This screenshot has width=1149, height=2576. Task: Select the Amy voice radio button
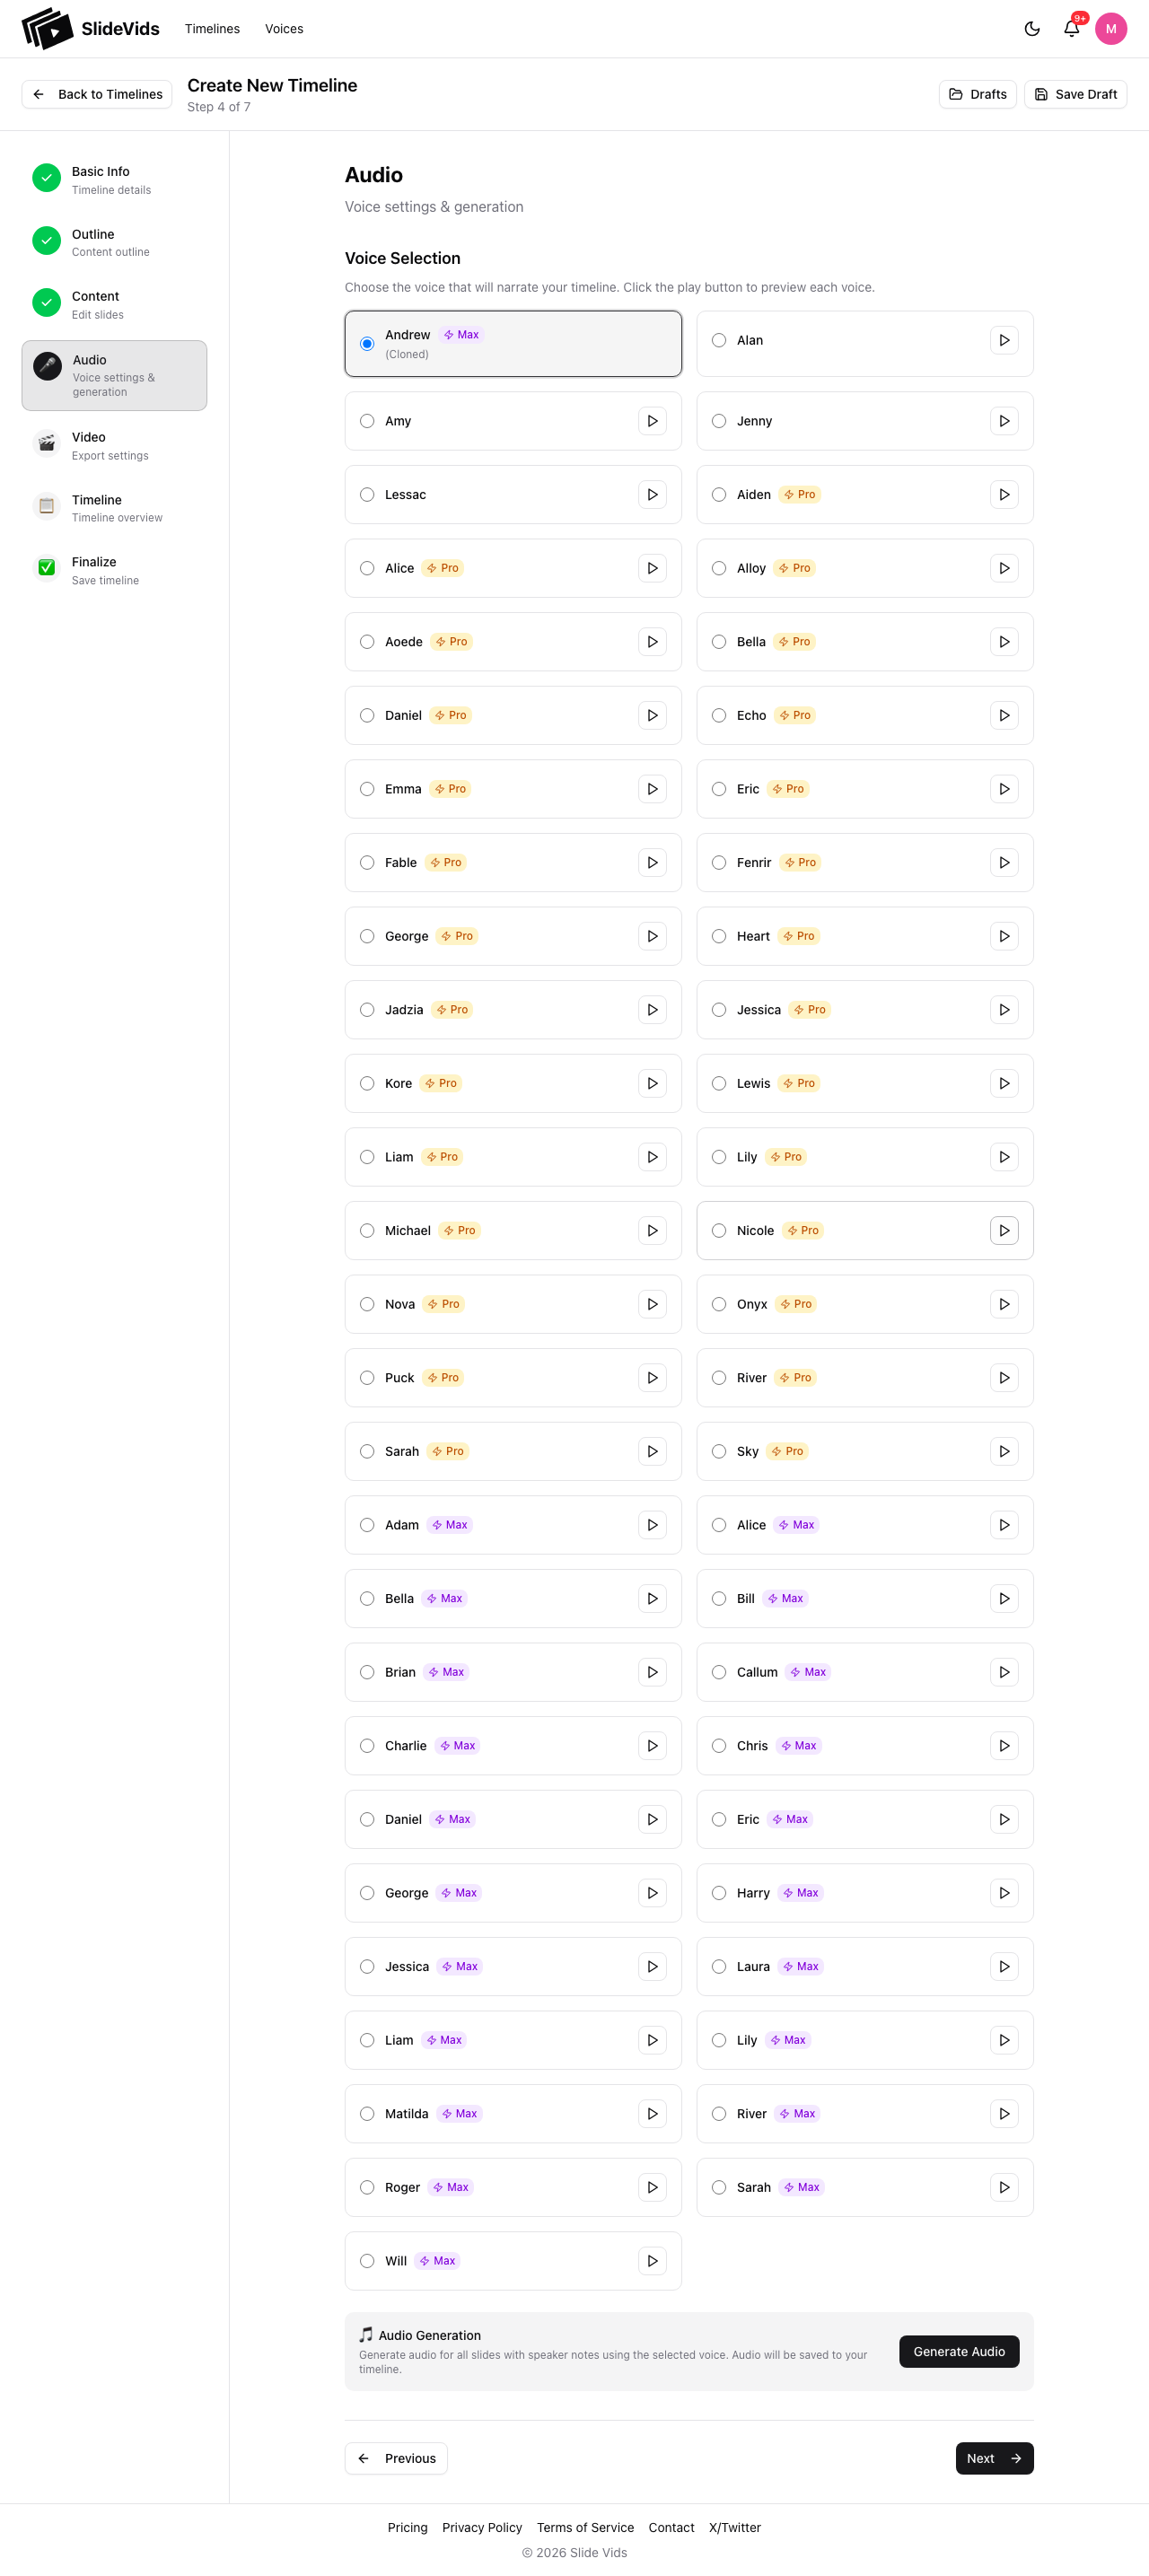367,421
